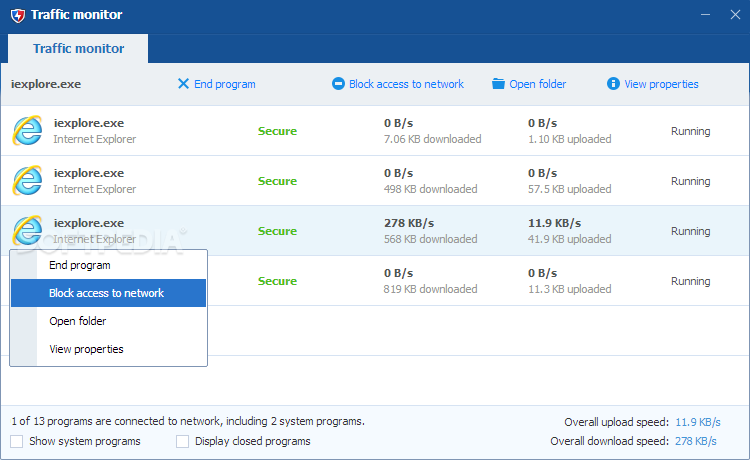
Task: Click the programs connected to network summary text
Action: point(188,421)
